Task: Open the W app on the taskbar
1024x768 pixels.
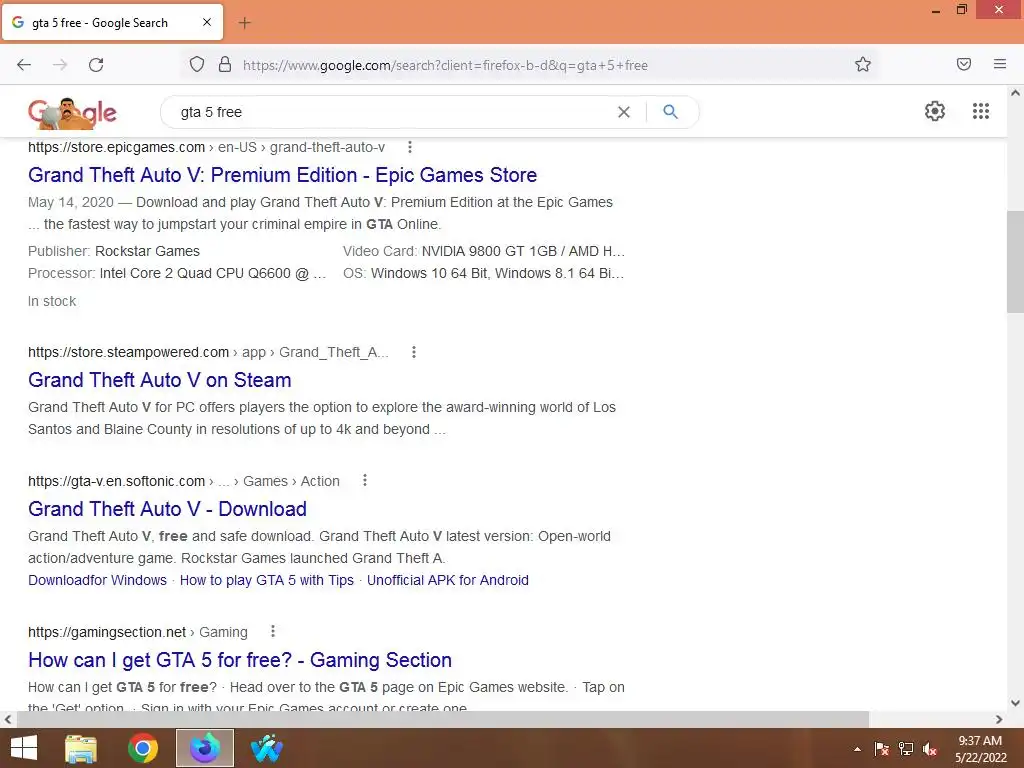Action: (266, 748)
